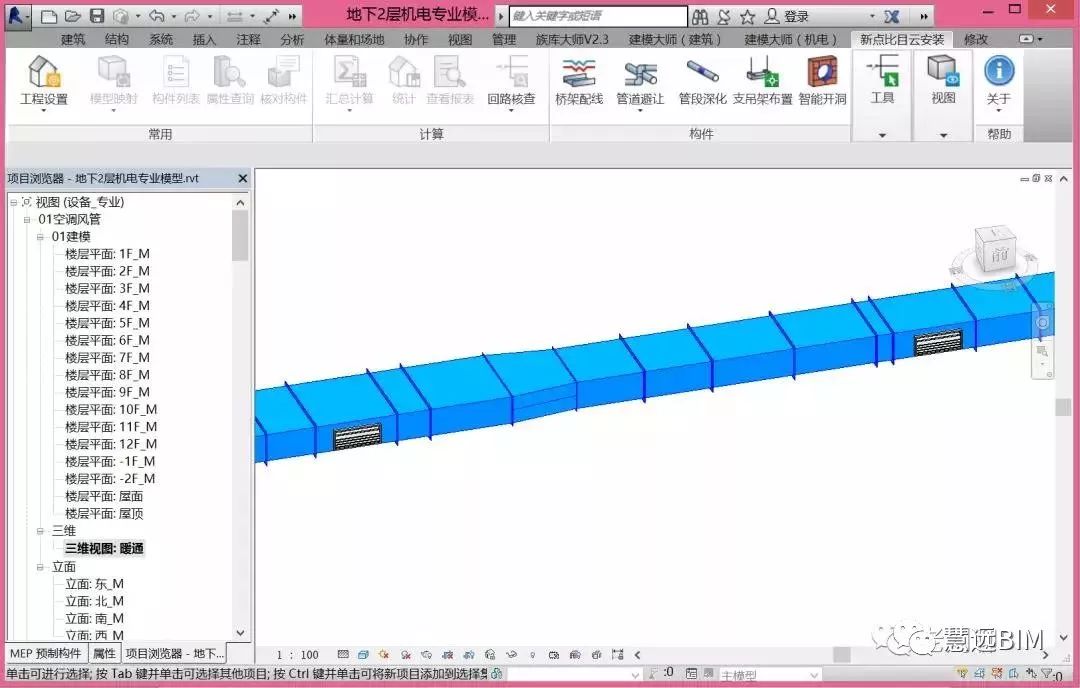The height and width of the screenshot is (688, 1080).
Task: Switch to the 修改 ribbon tab
Action: [975, 40]
